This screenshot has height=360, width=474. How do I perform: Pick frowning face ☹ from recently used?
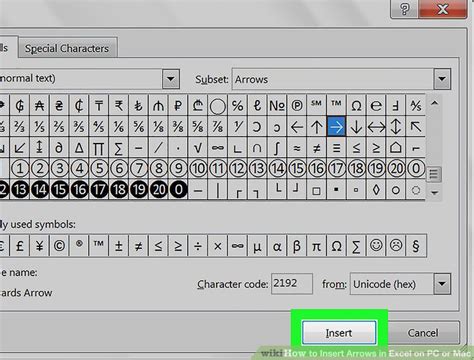396,246
